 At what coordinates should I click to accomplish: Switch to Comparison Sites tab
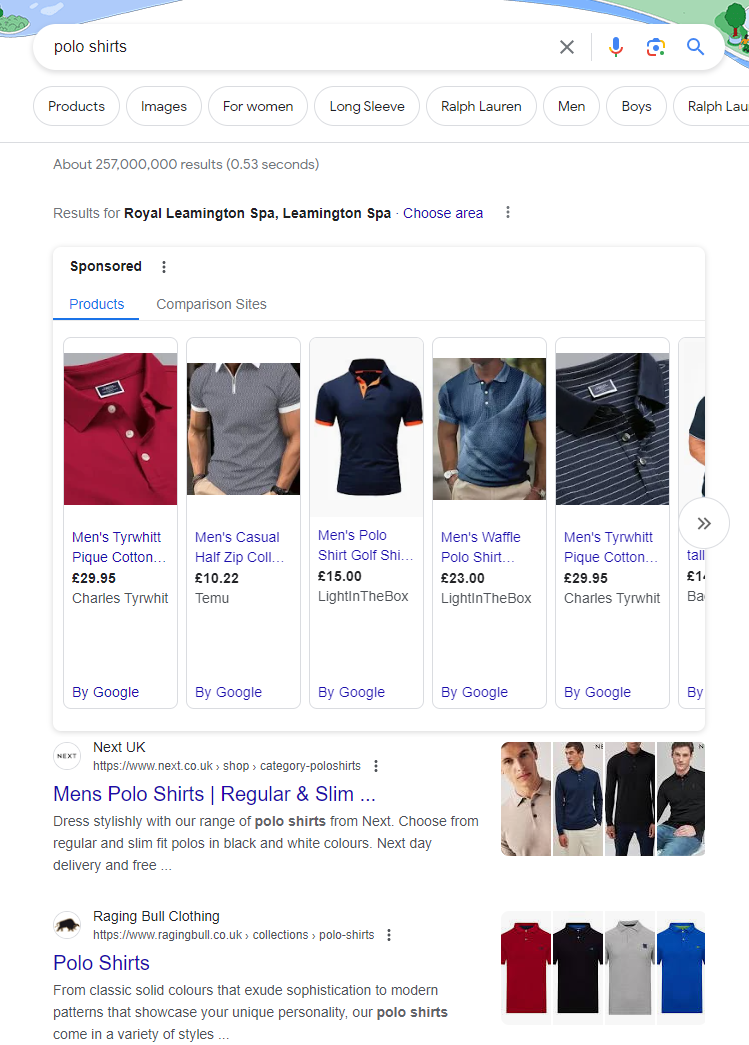(x=211, y=304)
